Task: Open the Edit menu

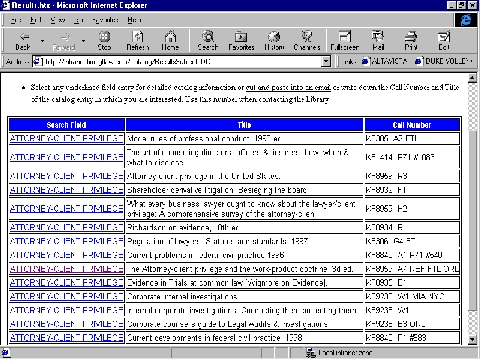Action: (36, 20)
